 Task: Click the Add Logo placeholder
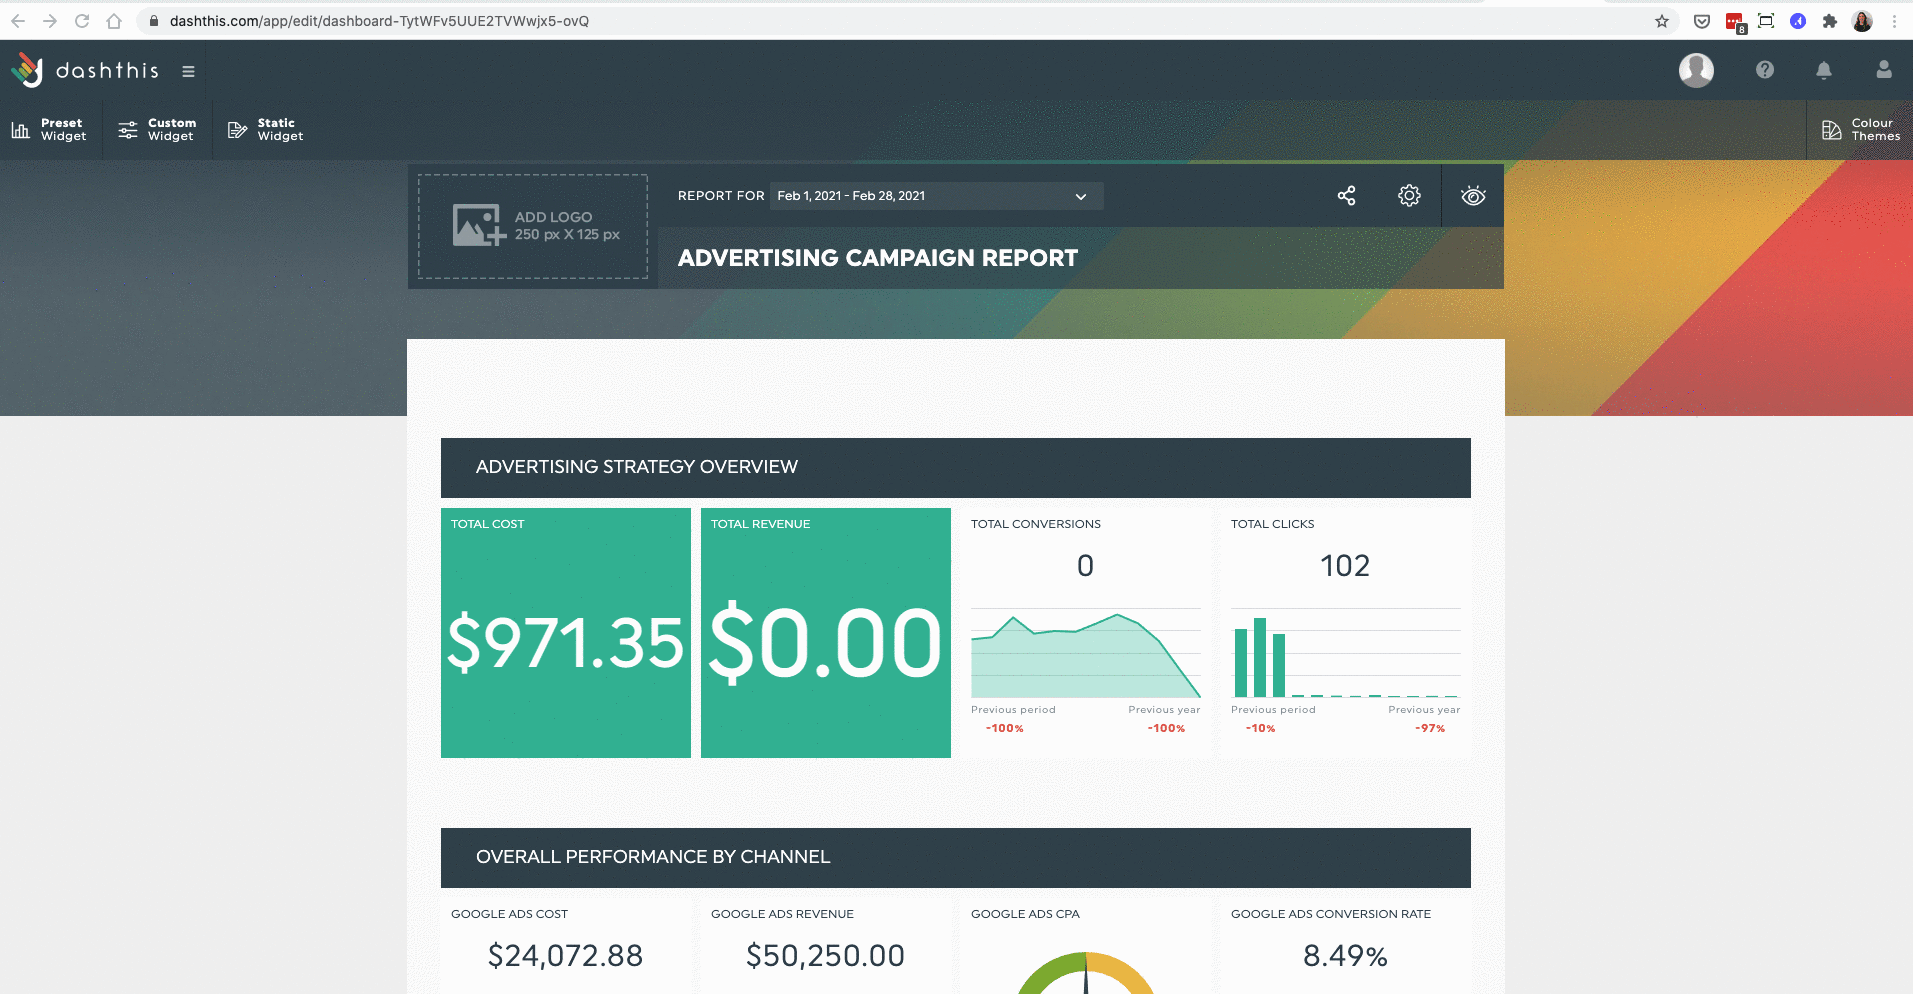click(533, 227)
